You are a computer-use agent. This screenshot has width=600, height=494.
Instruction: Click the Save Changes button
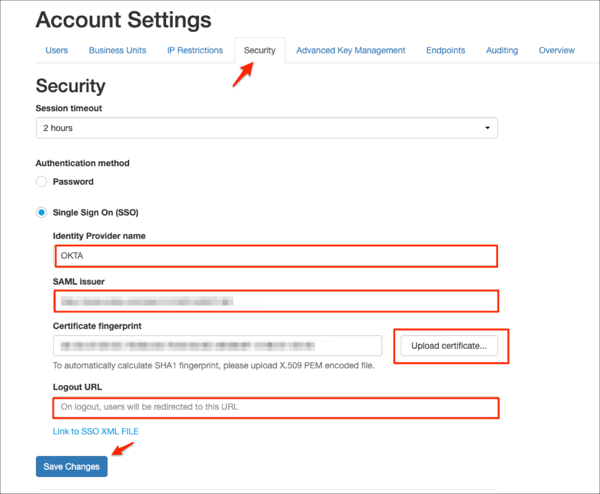[71, 467]
